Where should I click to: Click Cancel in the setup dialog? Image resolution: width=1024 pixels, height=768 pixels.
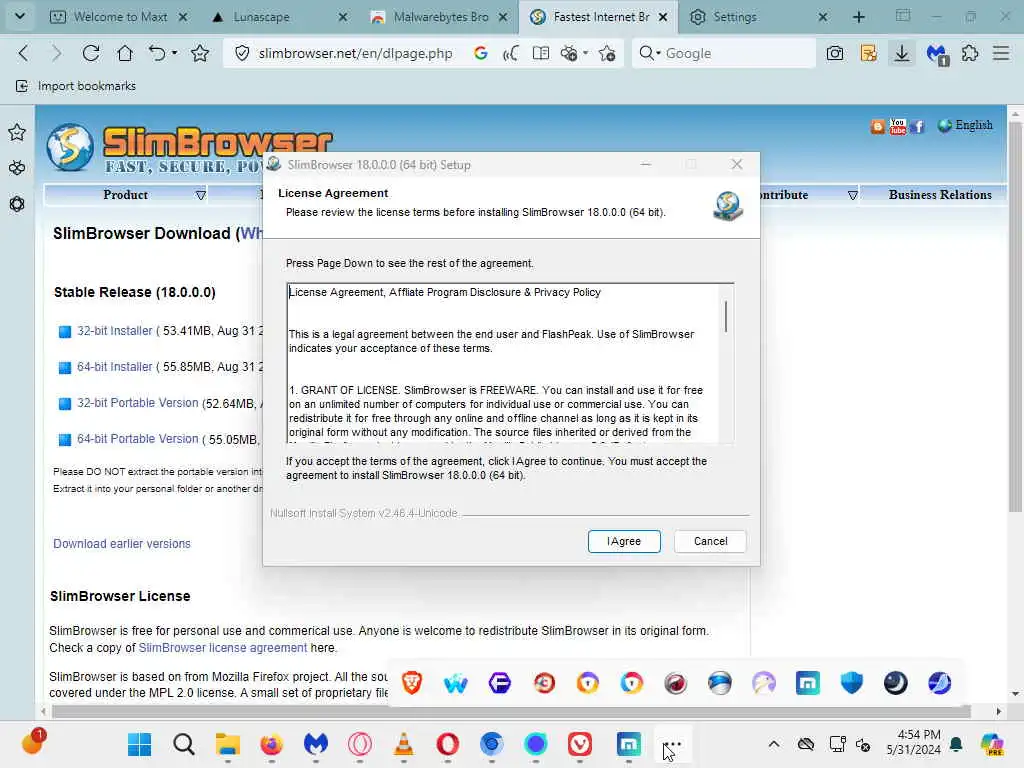710,541
